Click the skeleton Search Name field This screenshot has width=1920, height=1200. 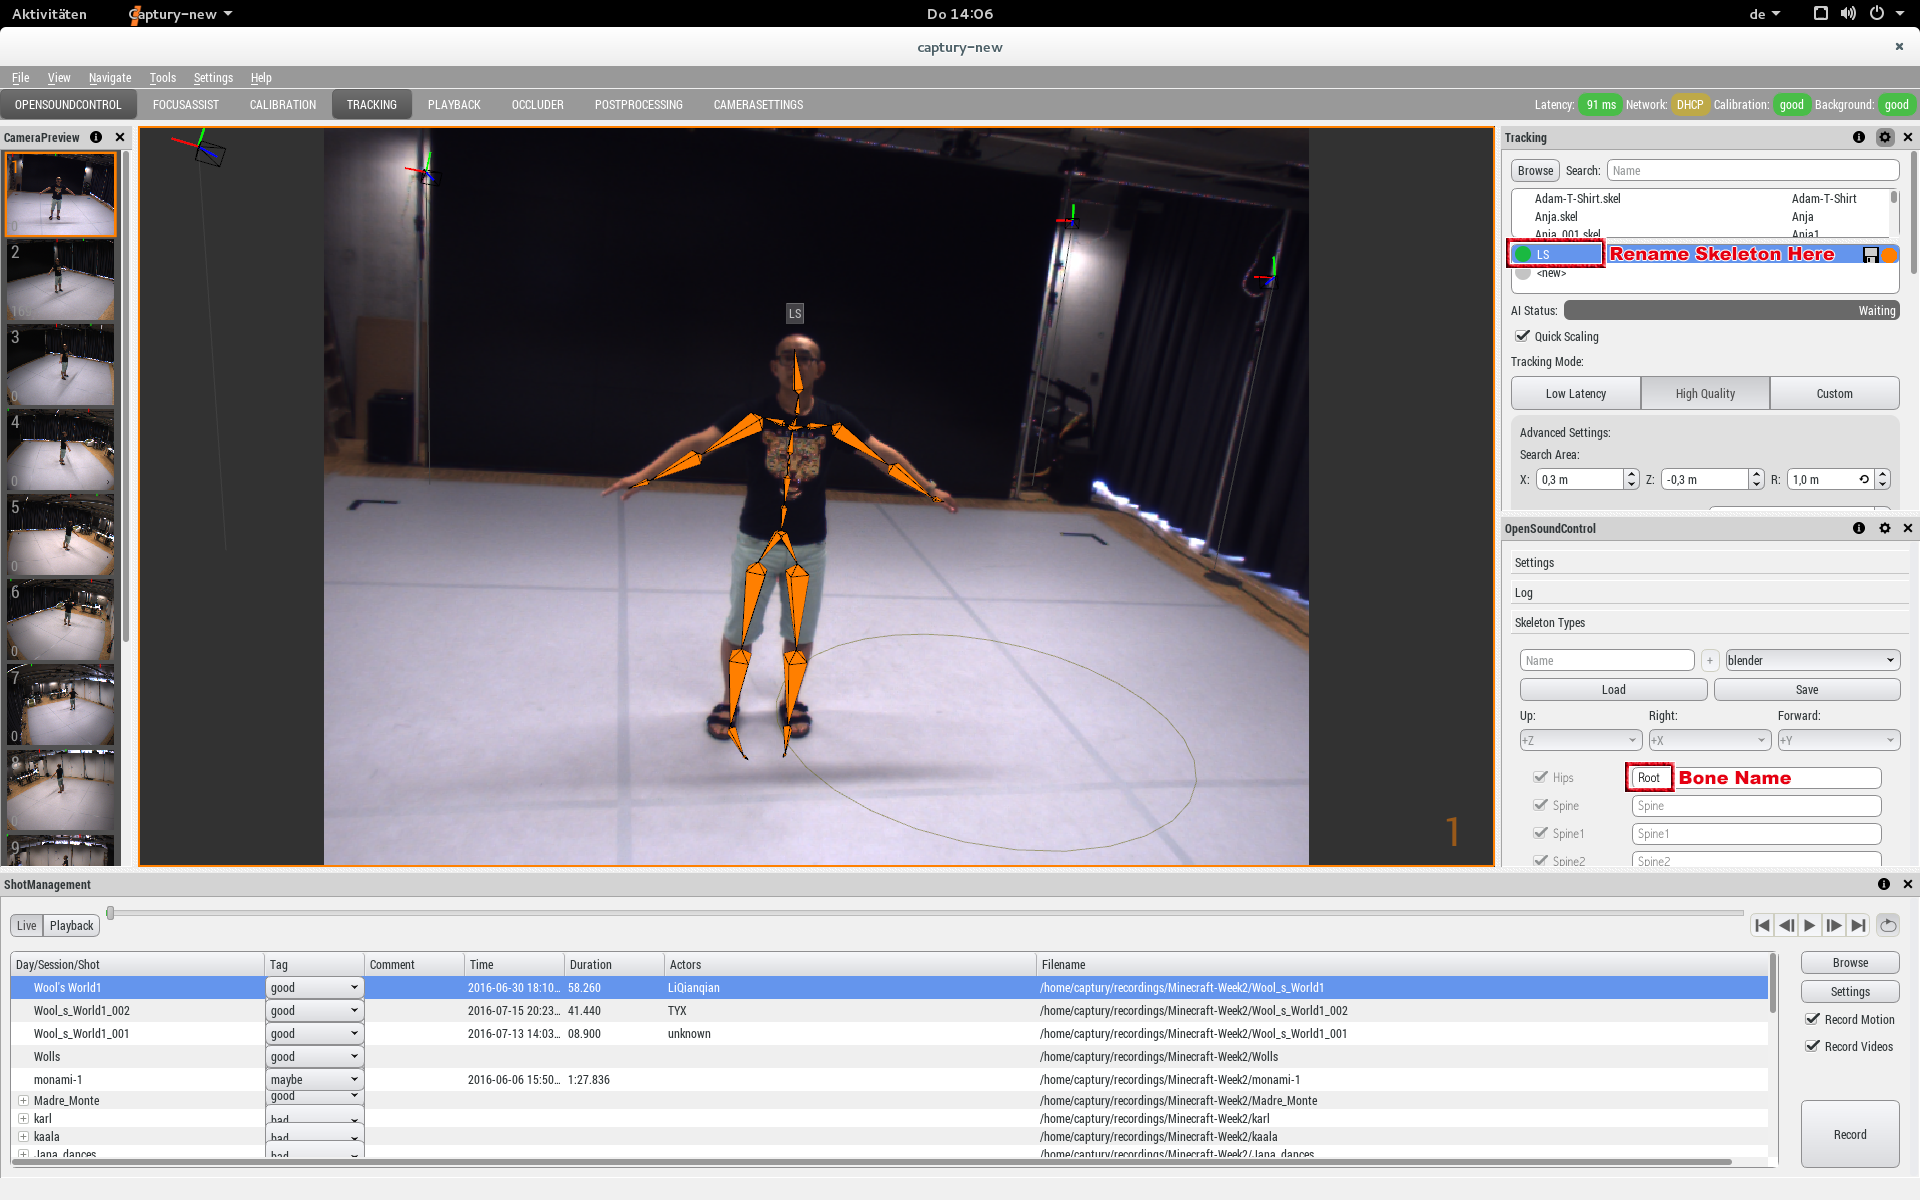1752,170
